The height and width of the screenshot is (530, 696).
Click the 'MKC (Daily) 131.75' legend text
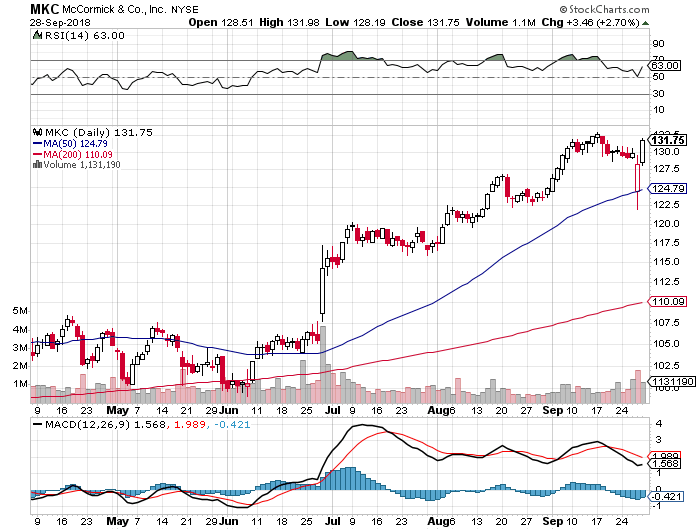click(99, 132)
